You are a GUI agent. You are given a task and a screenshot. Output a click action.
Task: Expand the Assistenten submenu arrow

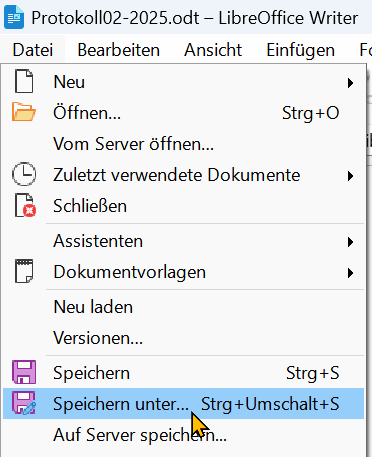(x=350, y=242)
